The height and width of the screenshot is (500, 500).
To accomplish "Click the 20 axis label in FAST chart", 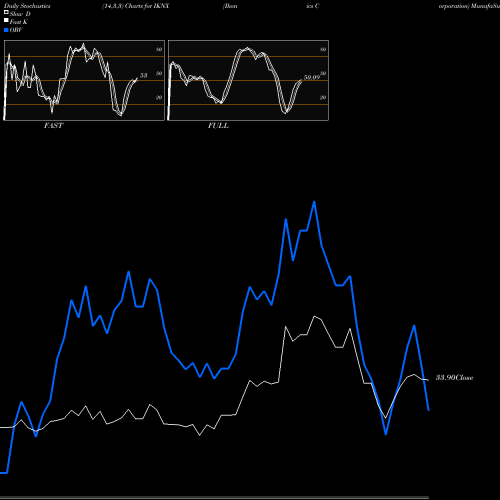I will coord(159,97).
